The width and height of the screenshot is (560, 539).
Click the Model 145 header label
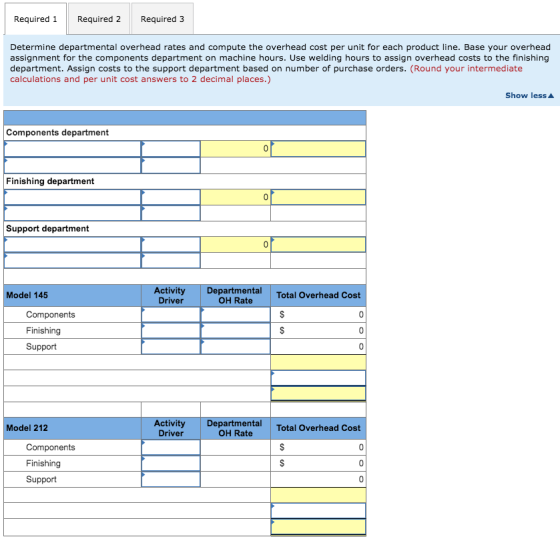27,295
